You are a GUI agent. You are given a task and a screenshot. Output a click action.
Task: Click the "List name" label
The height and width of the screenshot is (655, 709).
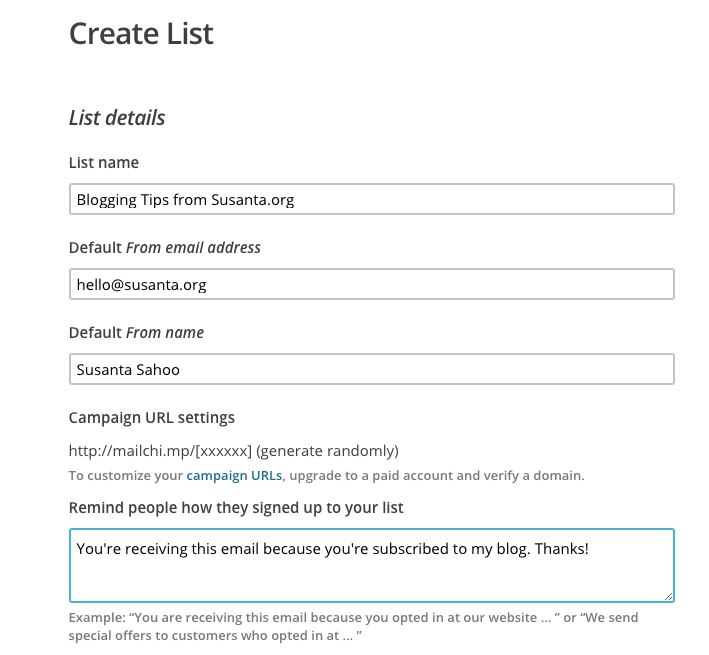point(104,163)
